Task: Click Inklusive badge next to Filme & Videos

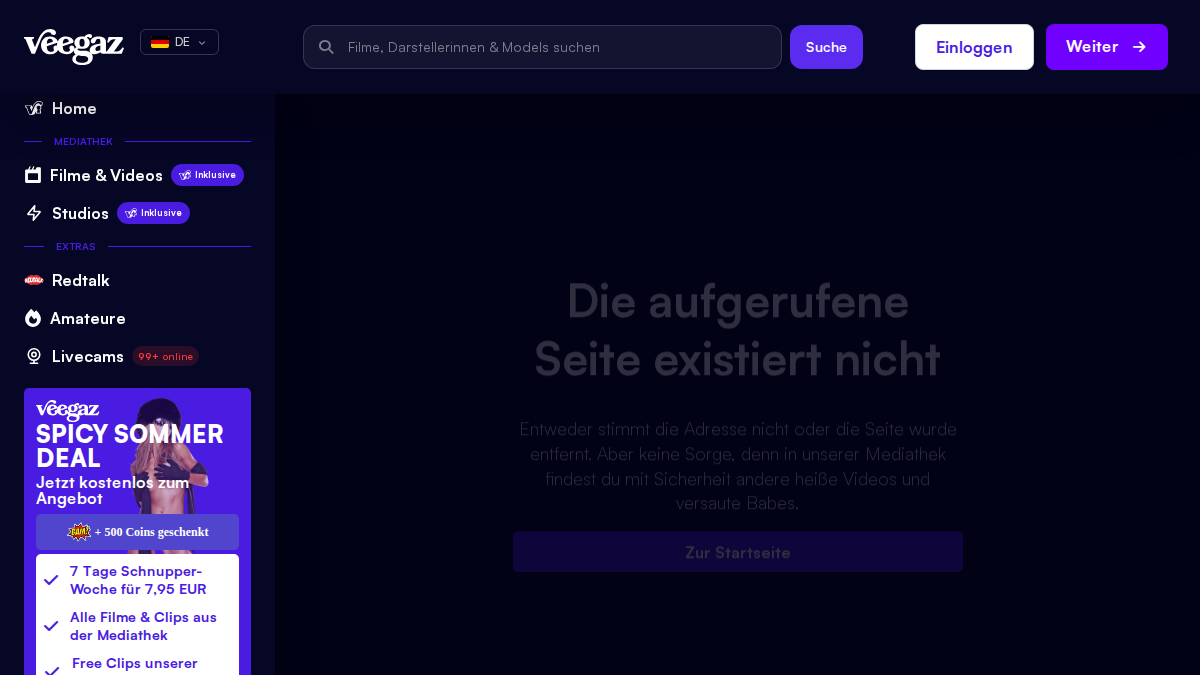Action: [207, 175]
